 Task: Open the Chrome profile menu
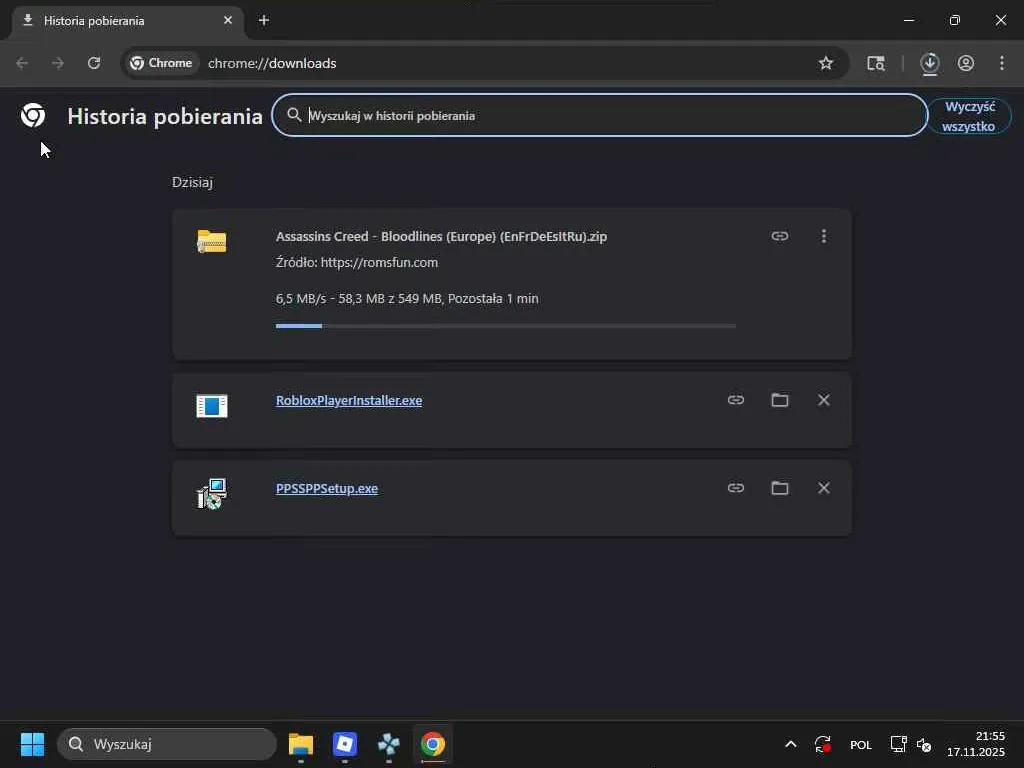pyautogui.click(x=966, y=63)
